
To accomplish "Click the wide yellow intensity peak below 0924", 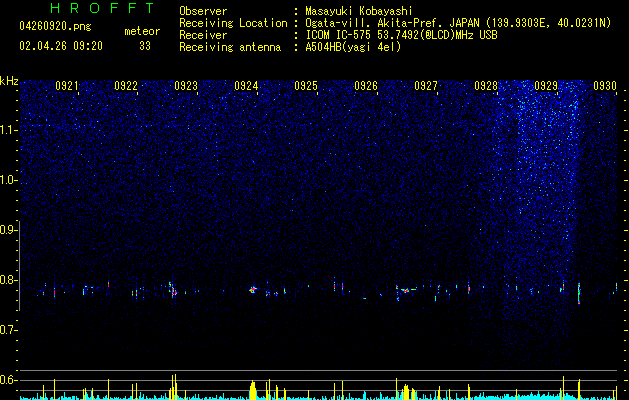I will coord(253,390).
